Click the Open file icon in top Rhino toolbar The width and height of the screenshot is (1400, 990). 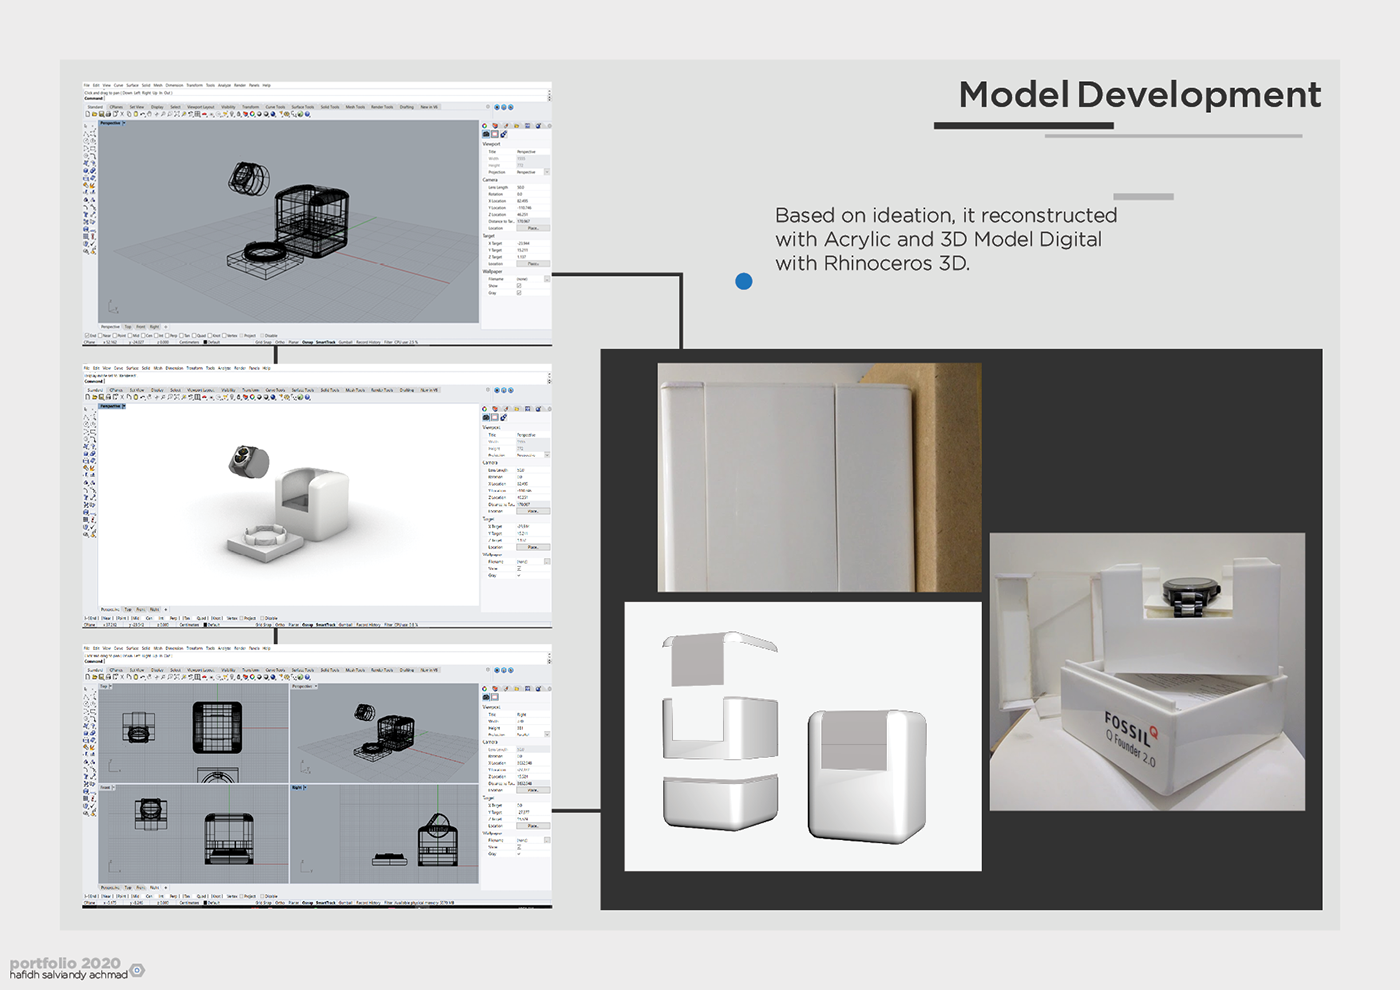pyautogui.click(x=94, y=115)
